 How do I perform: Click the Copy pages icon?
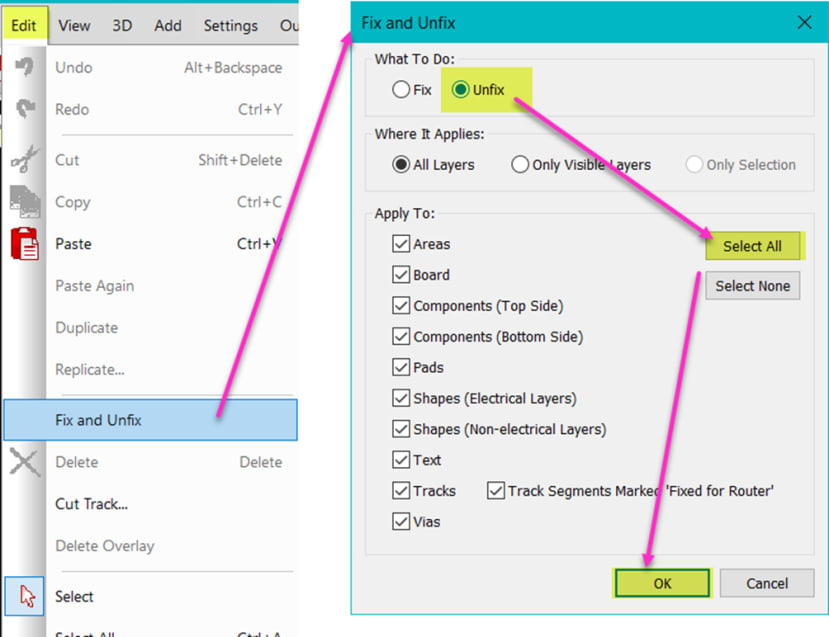click(24, 201)
